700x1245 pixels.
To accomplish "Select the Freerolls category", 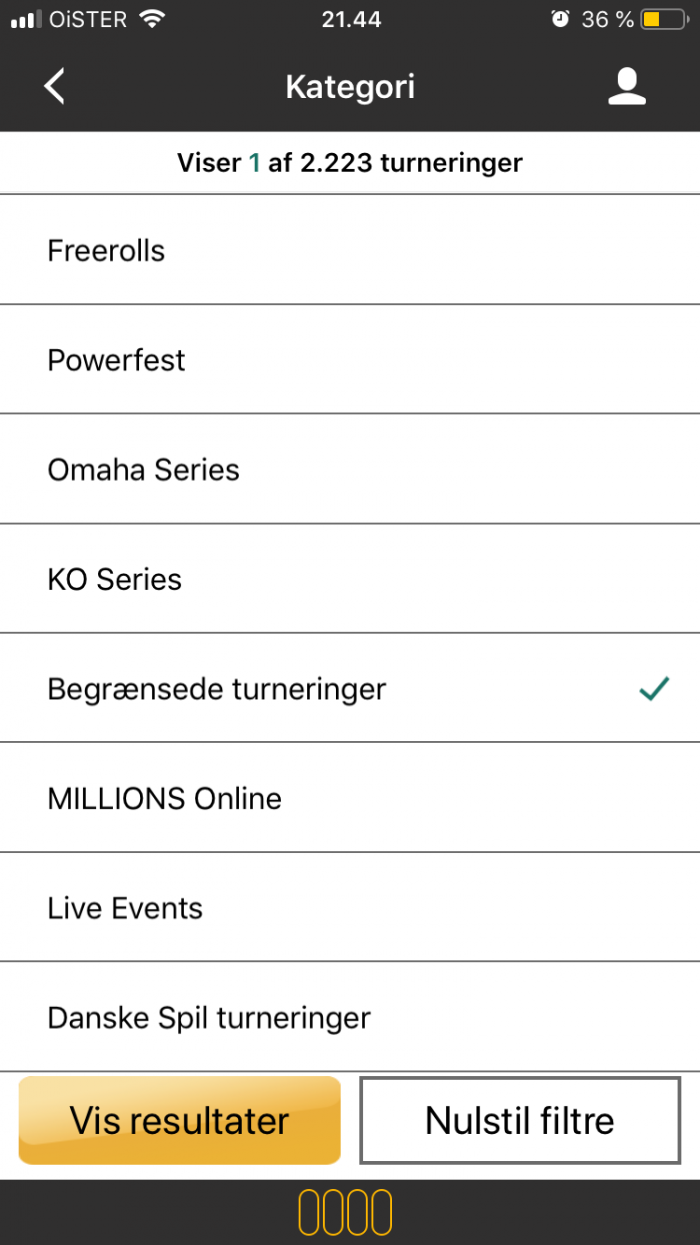I will [350, 250].
